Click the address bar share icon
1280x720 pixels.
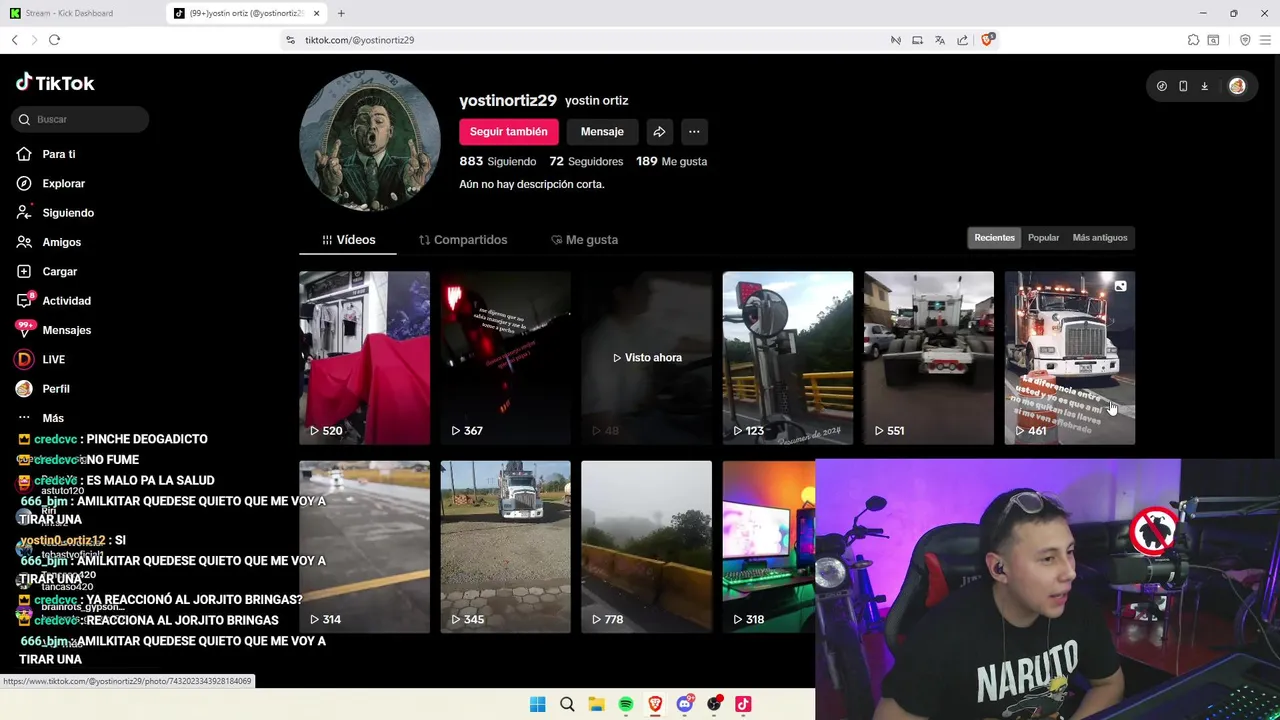pyautogui.click(x=962, y=40)
